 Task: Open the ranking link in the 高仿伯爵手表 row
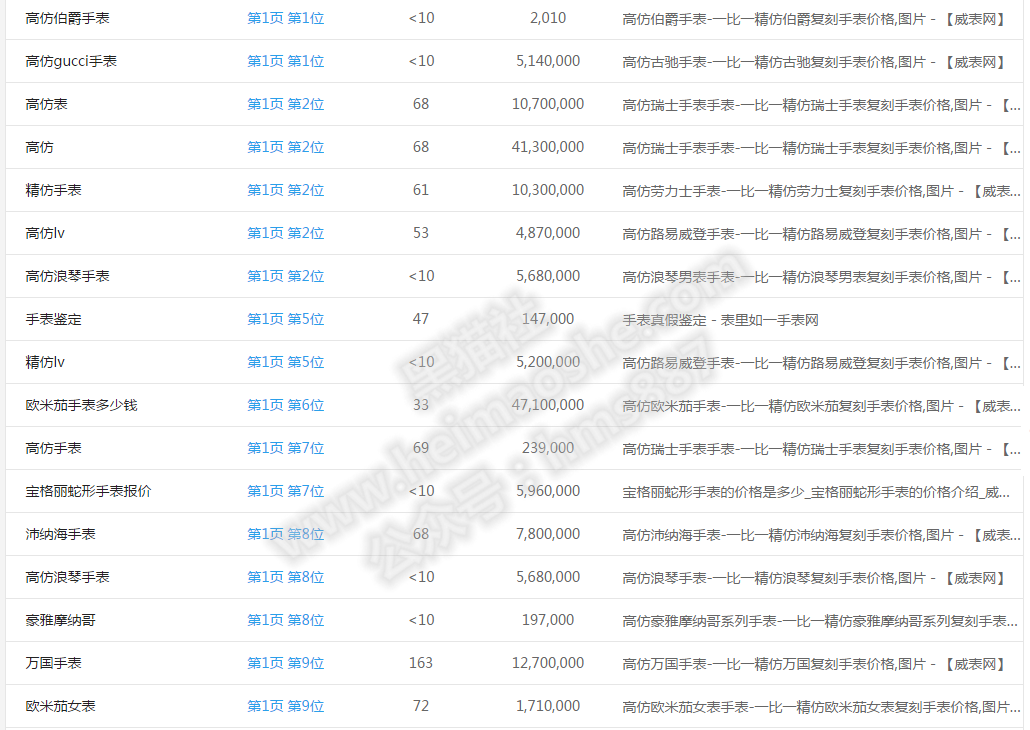point(286,18)
